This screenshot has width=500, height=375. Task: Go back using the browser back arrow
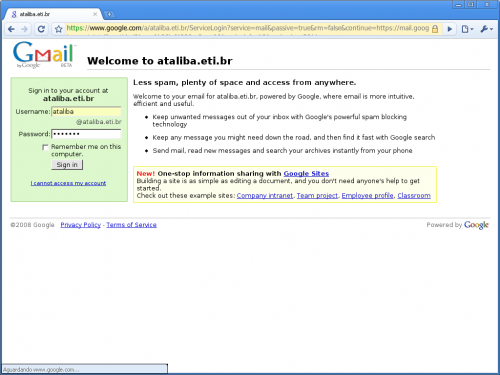pos(11,29)
